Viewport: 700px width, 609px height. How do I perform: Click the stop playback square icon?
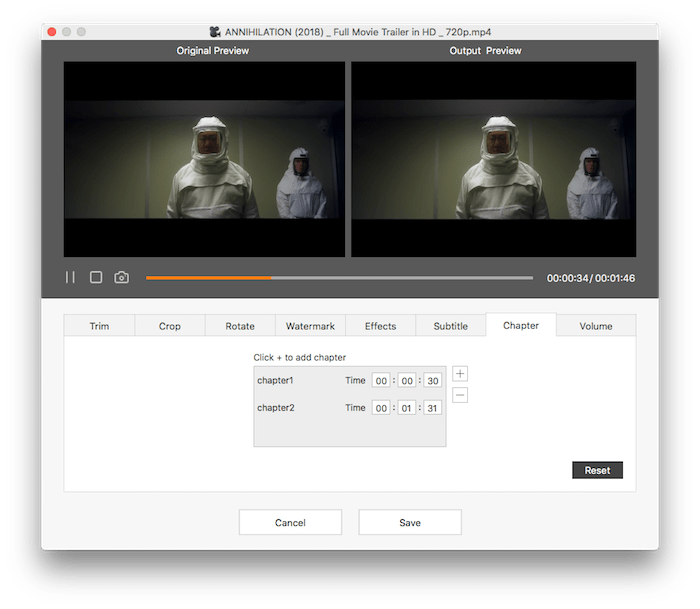(x=96, y=277)
